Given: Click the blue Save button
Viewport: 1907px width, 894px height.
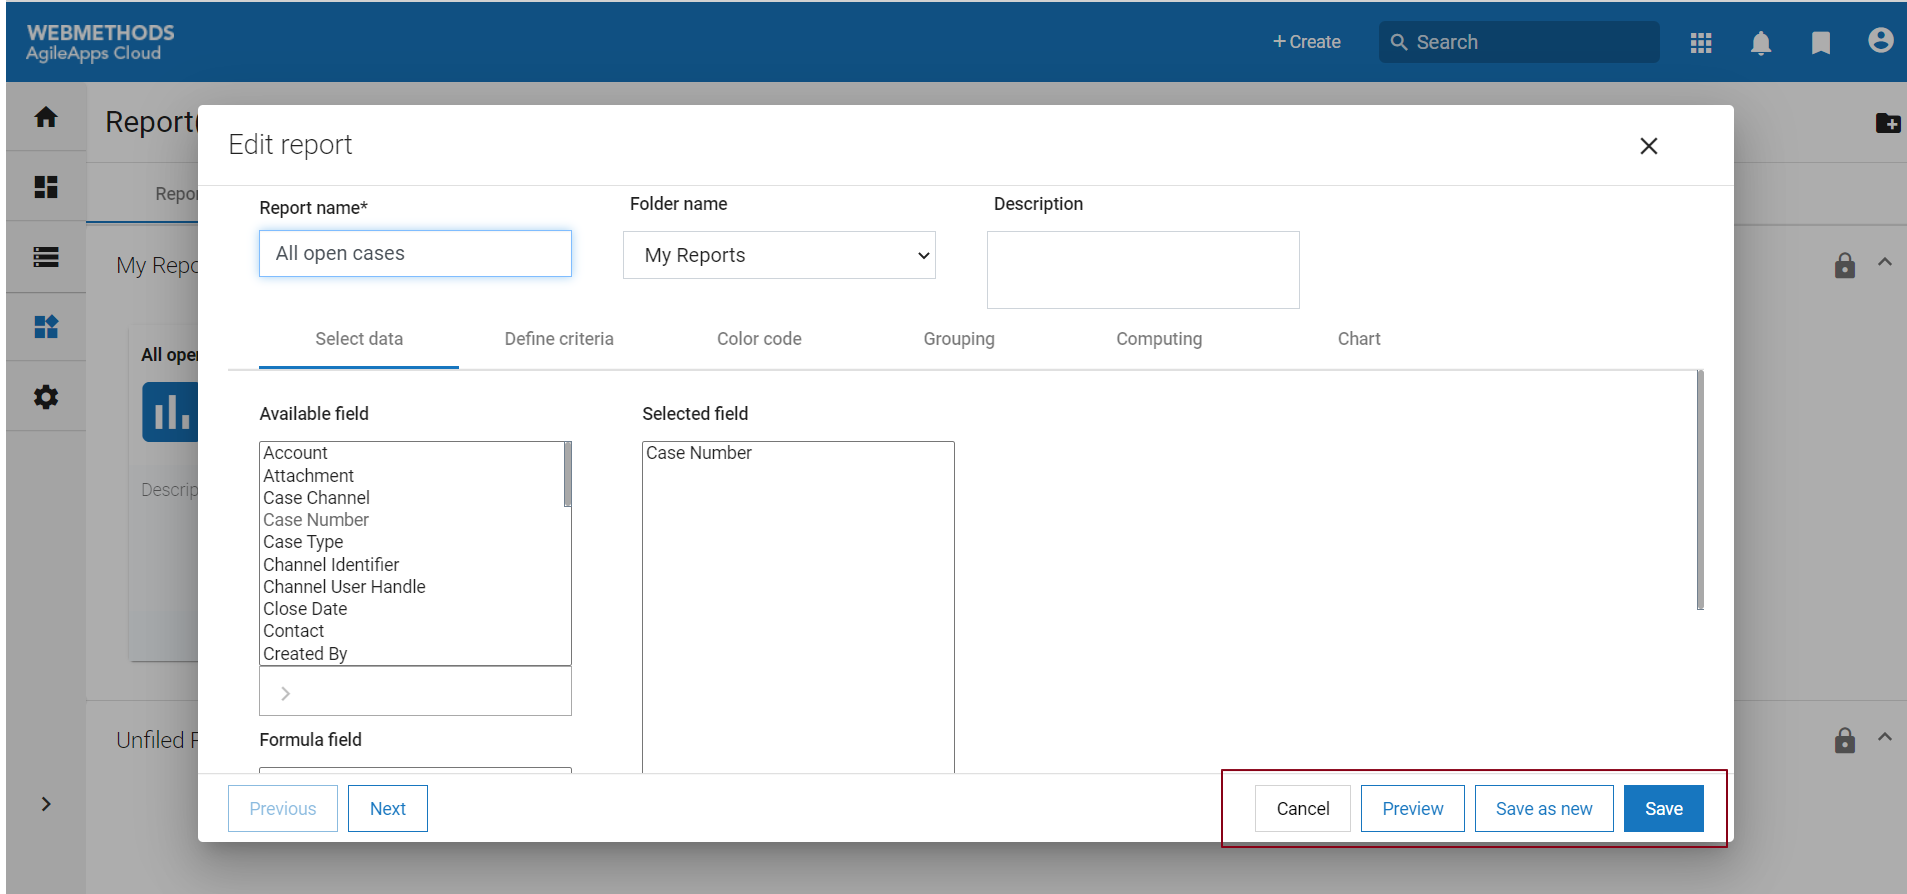Looking at the screenshot, I should point(1664,809).
